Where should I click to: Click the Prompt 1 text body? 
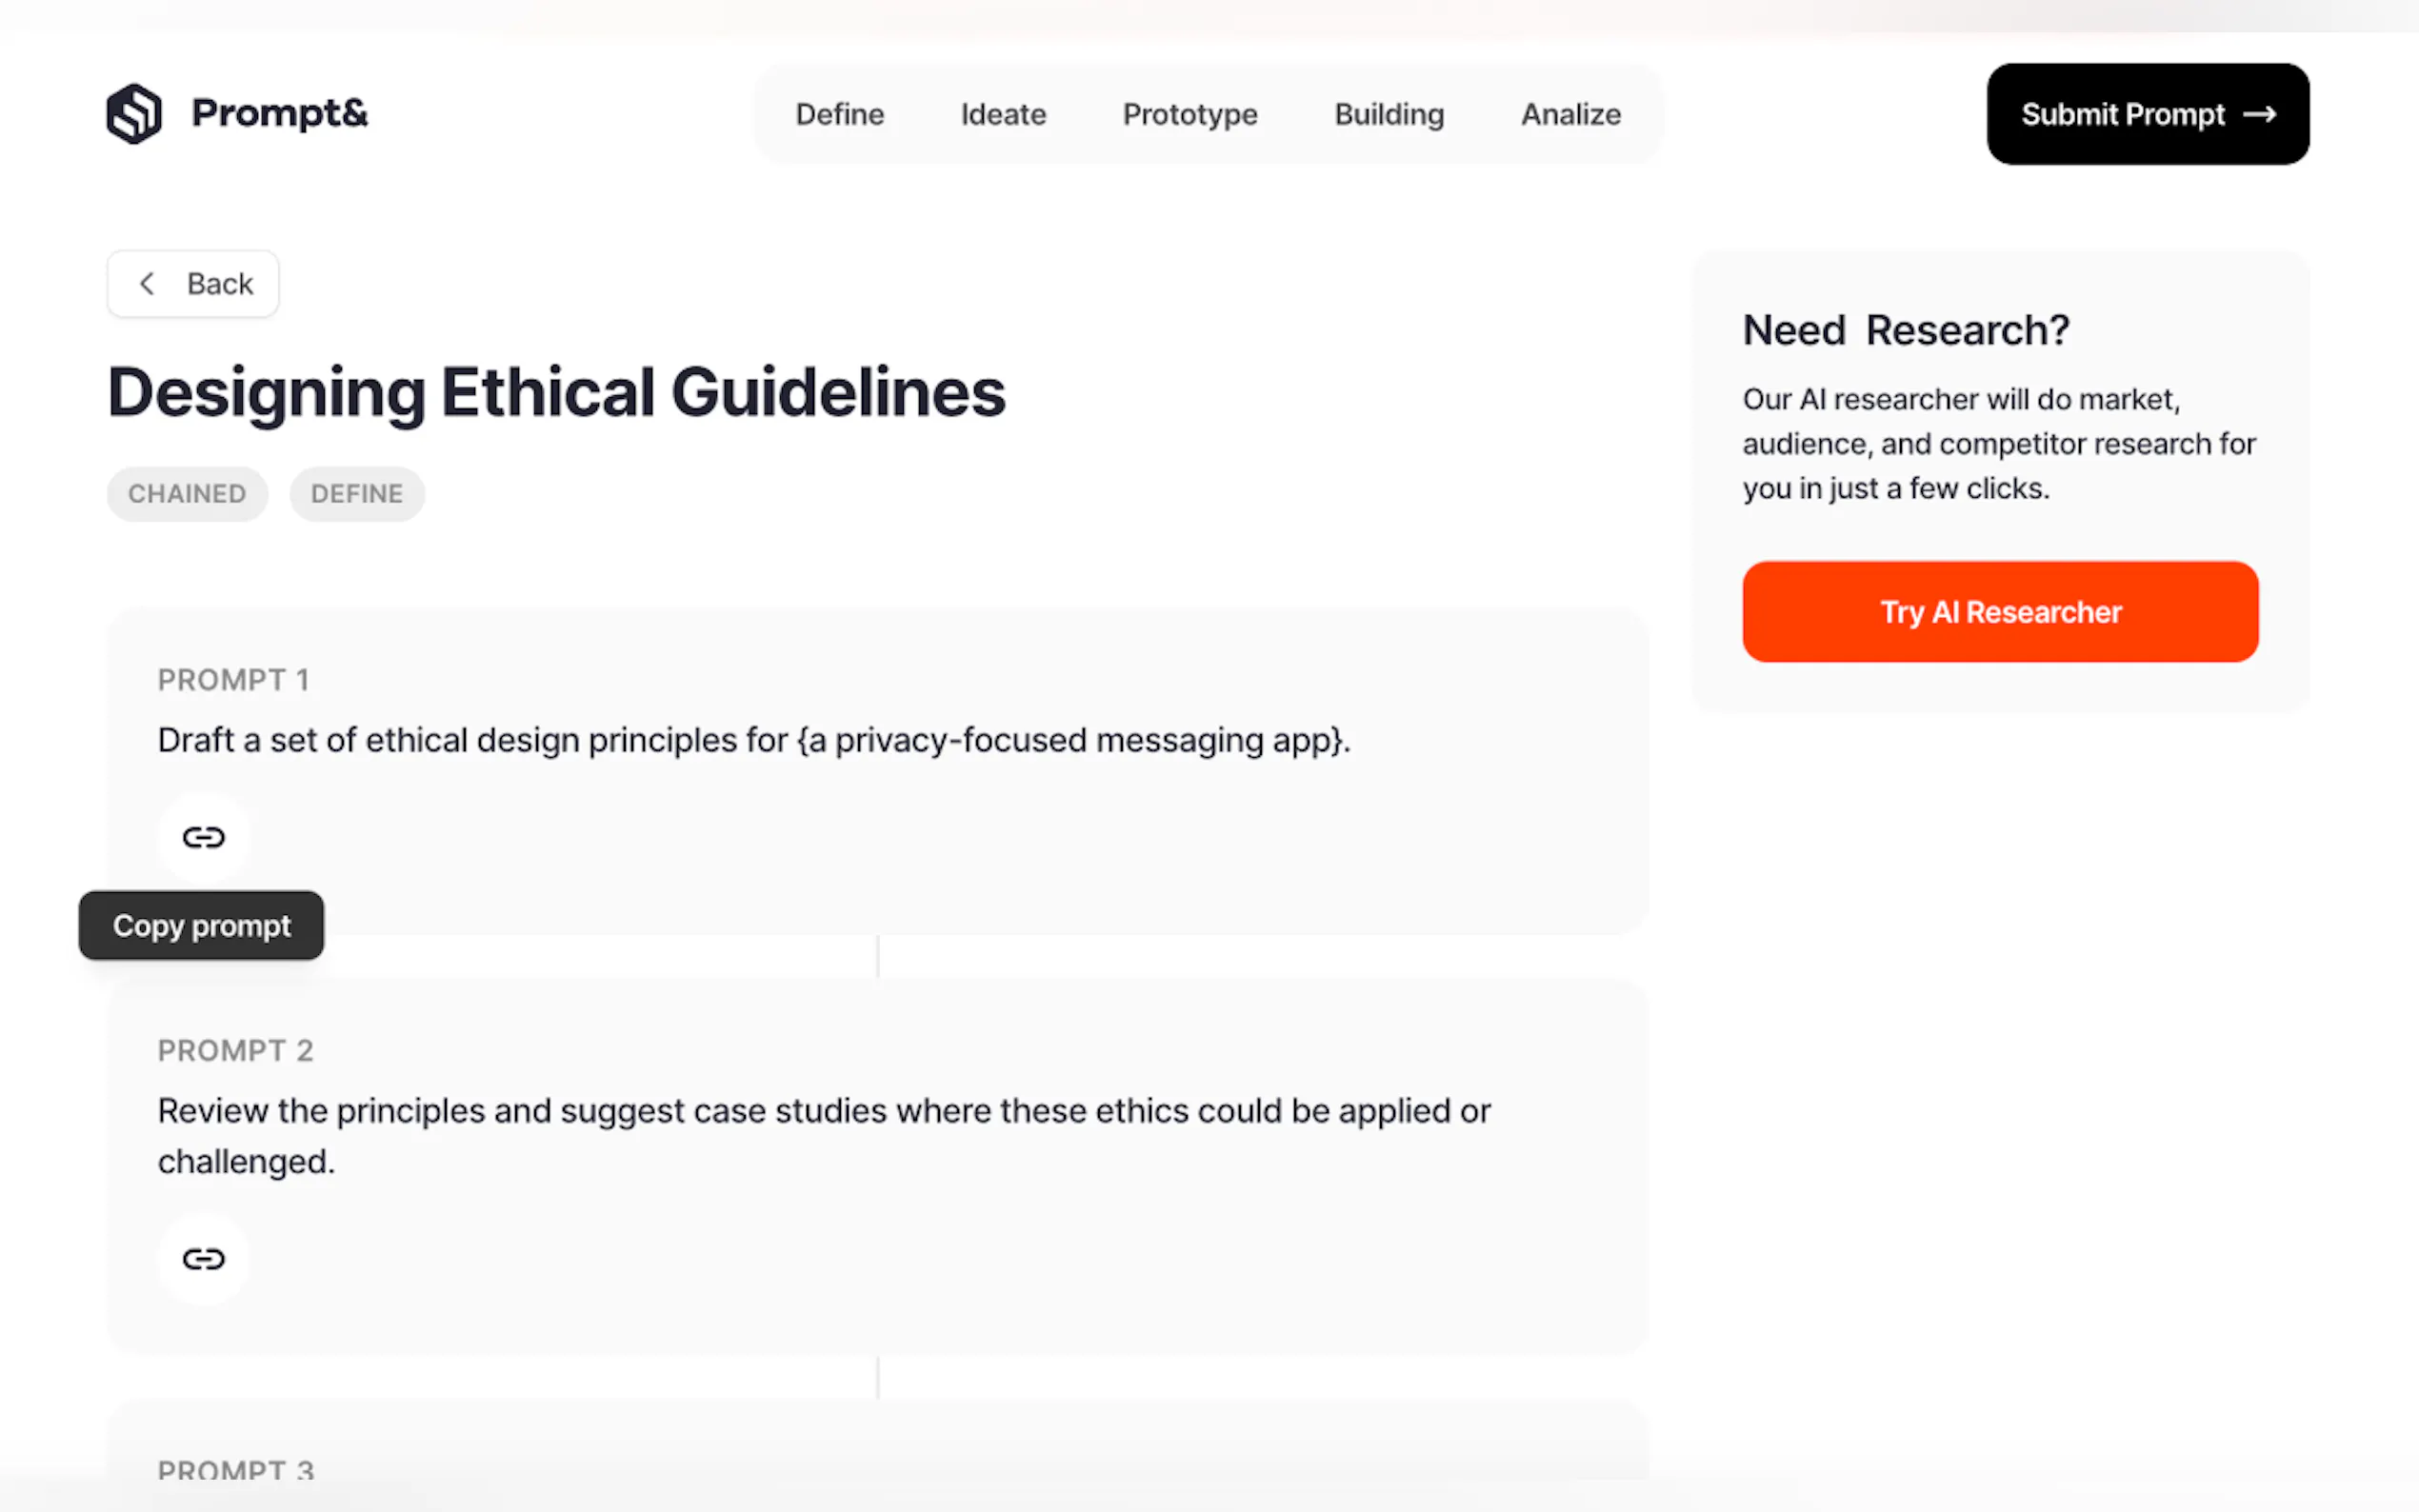[x=754, y=740]
